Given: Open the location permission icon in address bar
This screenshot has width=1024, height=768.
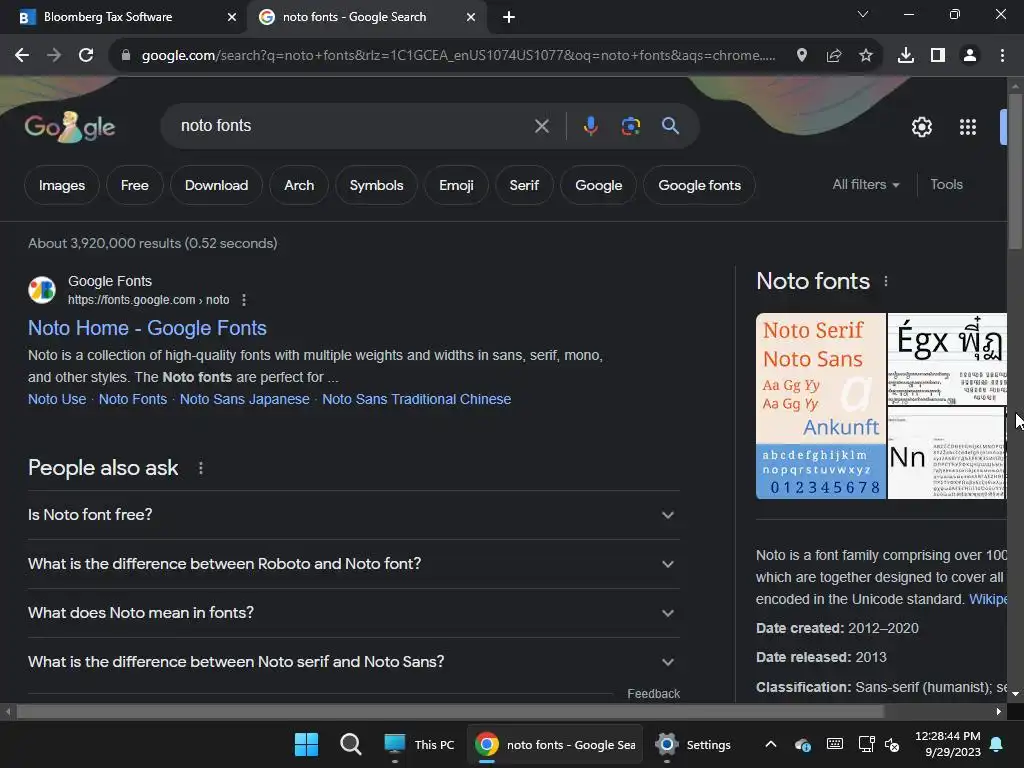Looking at the screenshot, I should point(801,56).
